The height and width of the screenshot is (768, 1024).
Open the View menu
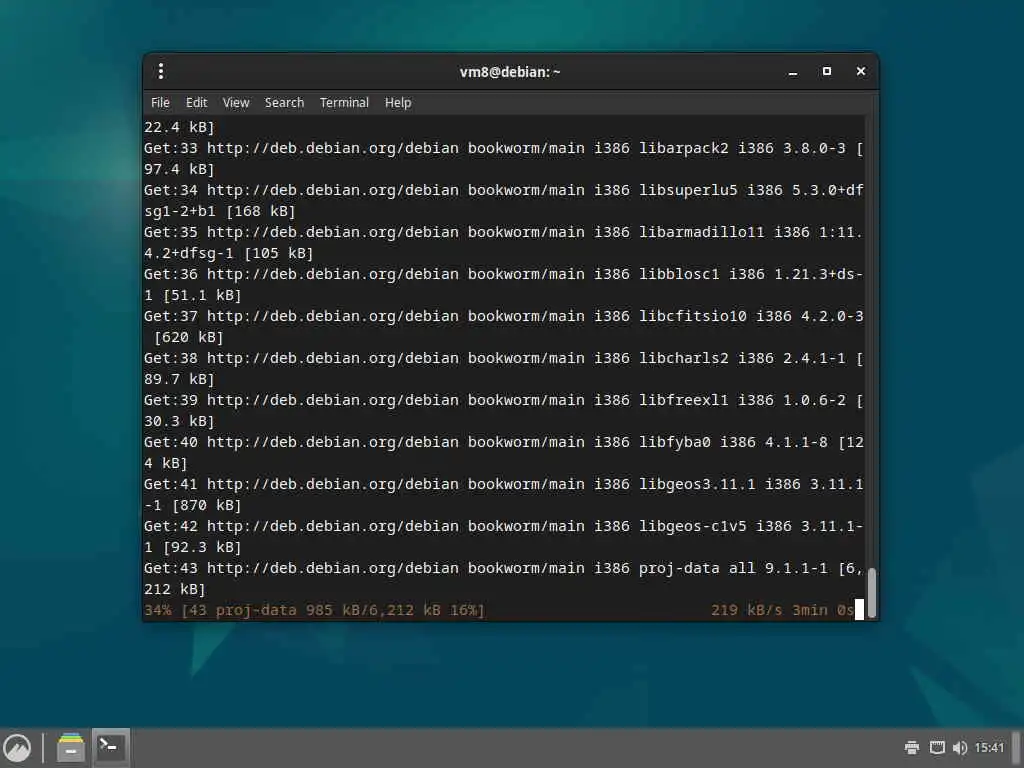tap(236, 103)
